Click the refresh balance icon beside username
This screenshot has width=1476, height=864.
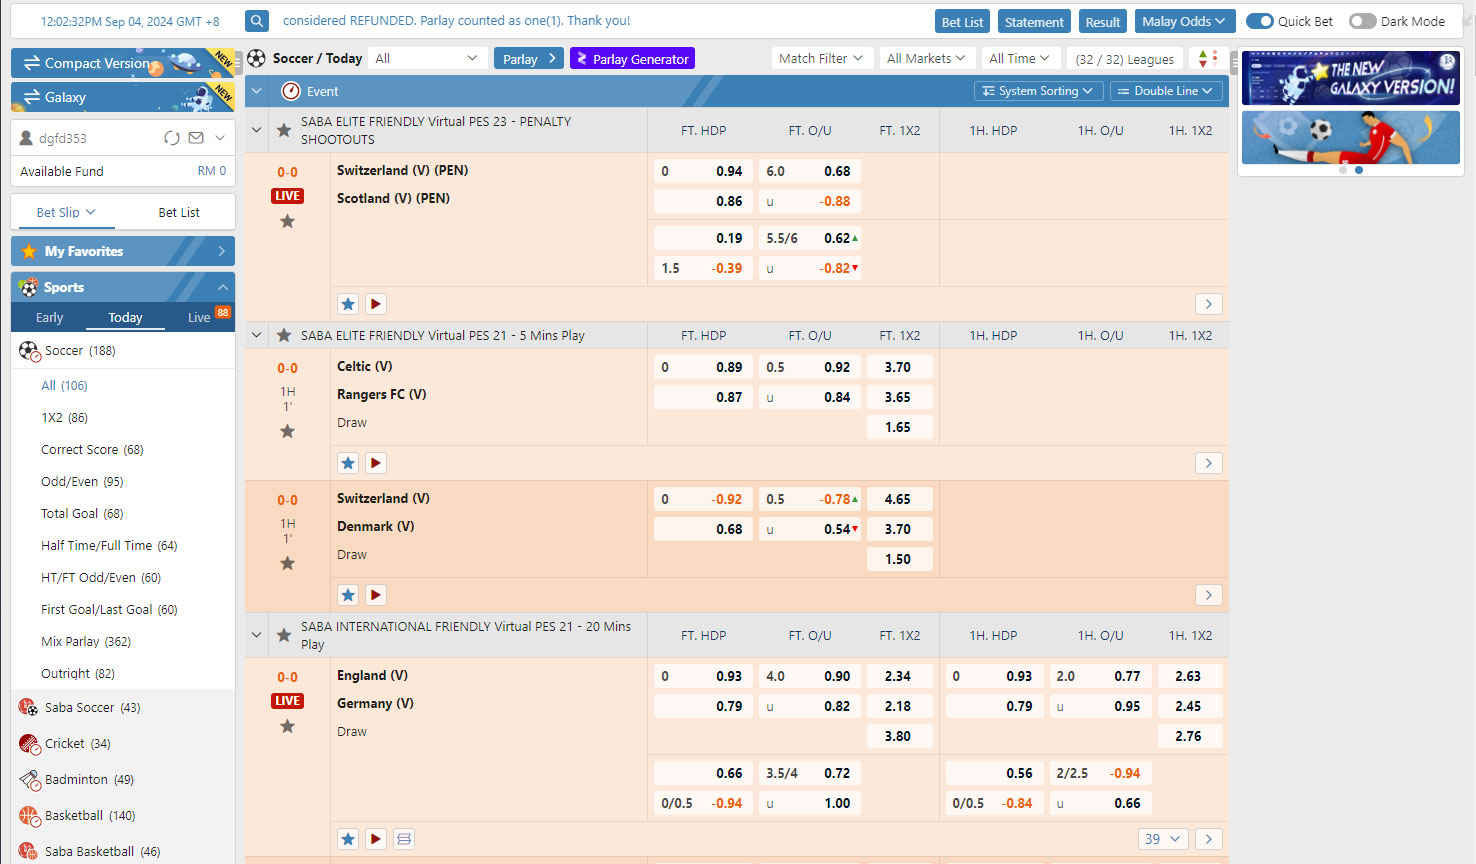[x=172, y=138]
